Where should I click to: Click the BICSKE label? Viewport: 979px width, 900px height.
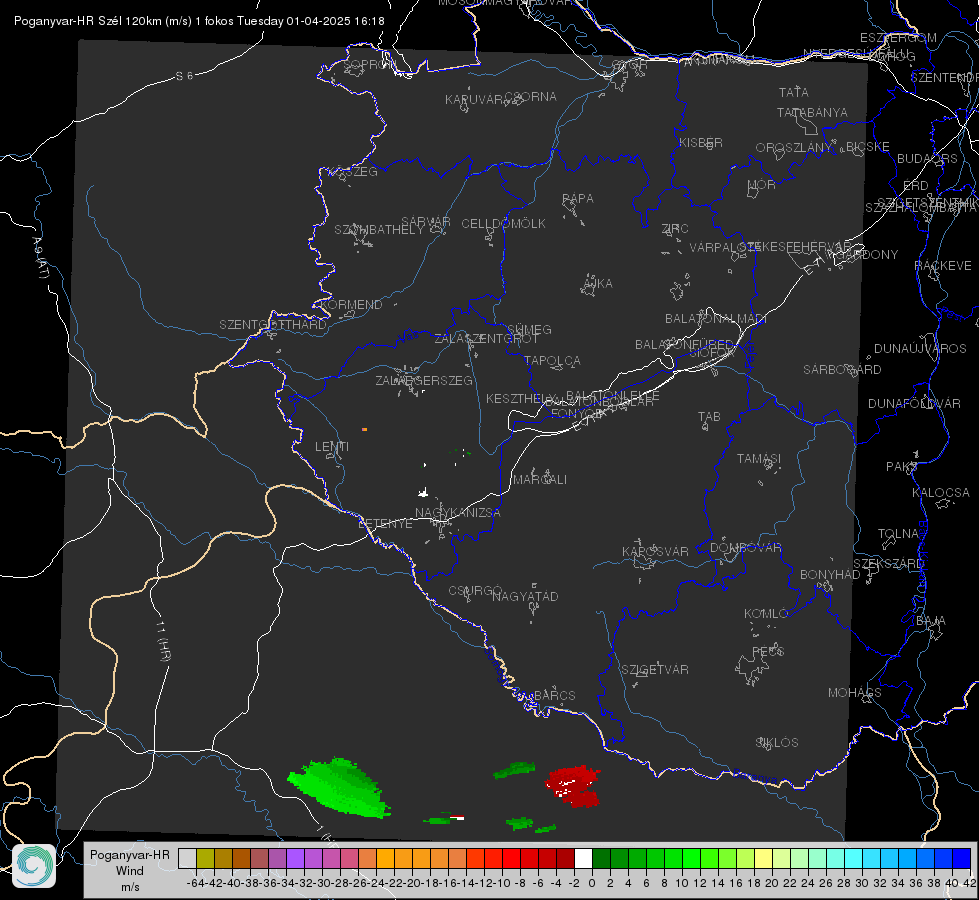(x=868, y=147)
